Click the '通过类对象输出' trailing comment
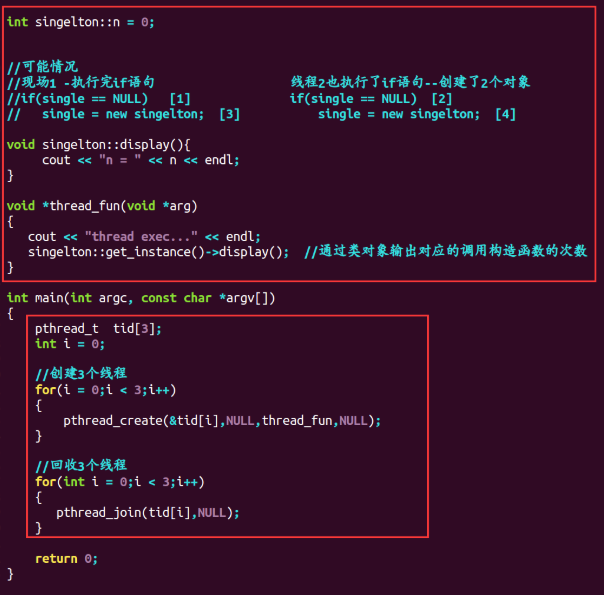This screenshot has height=595, width=604. (x=446, y=251)
